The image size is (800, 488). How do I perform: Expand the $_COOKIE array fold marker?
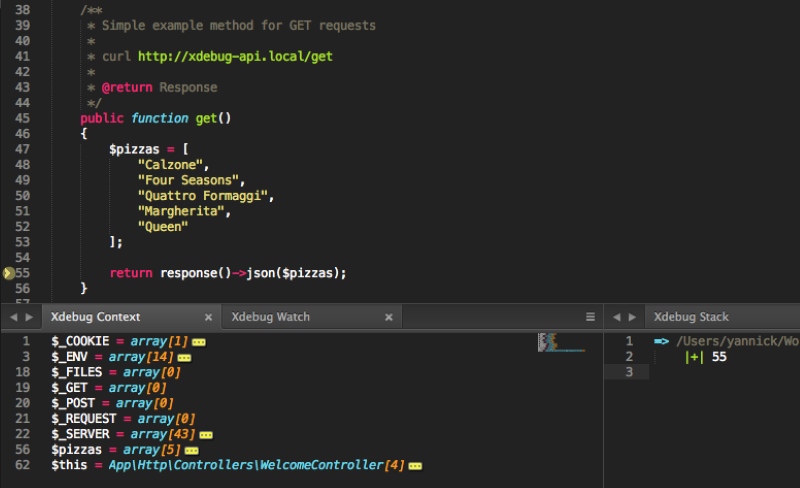click(199, 342)
